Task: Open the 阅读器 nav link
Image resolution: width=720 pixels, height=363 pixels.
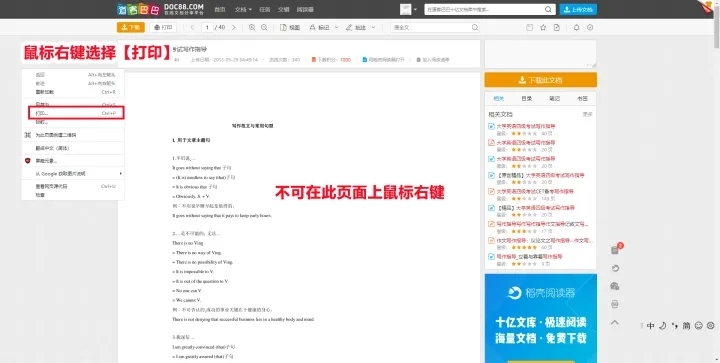Action: [305, 9]
